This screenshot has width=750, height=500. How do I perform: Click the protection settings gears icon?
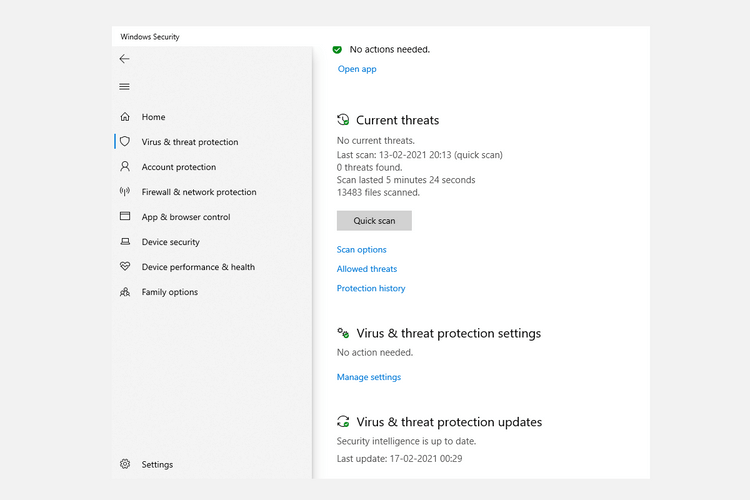click(x=343, y=333)
